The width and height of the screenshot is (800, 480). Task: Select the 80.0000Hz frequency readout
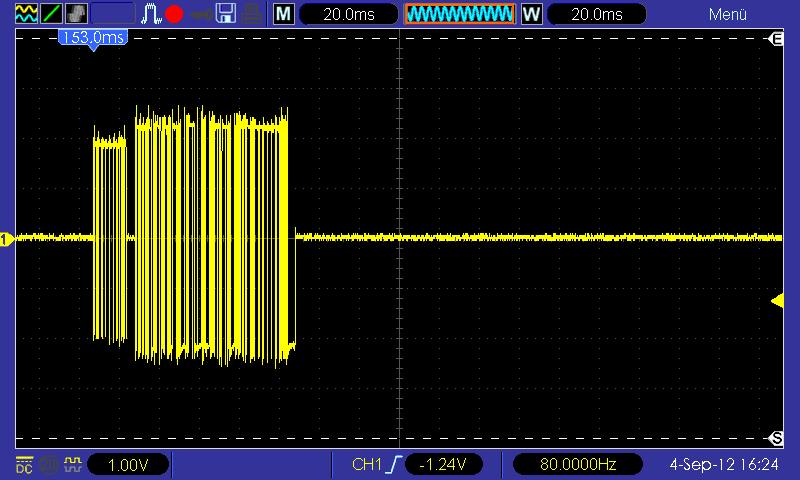578,464
